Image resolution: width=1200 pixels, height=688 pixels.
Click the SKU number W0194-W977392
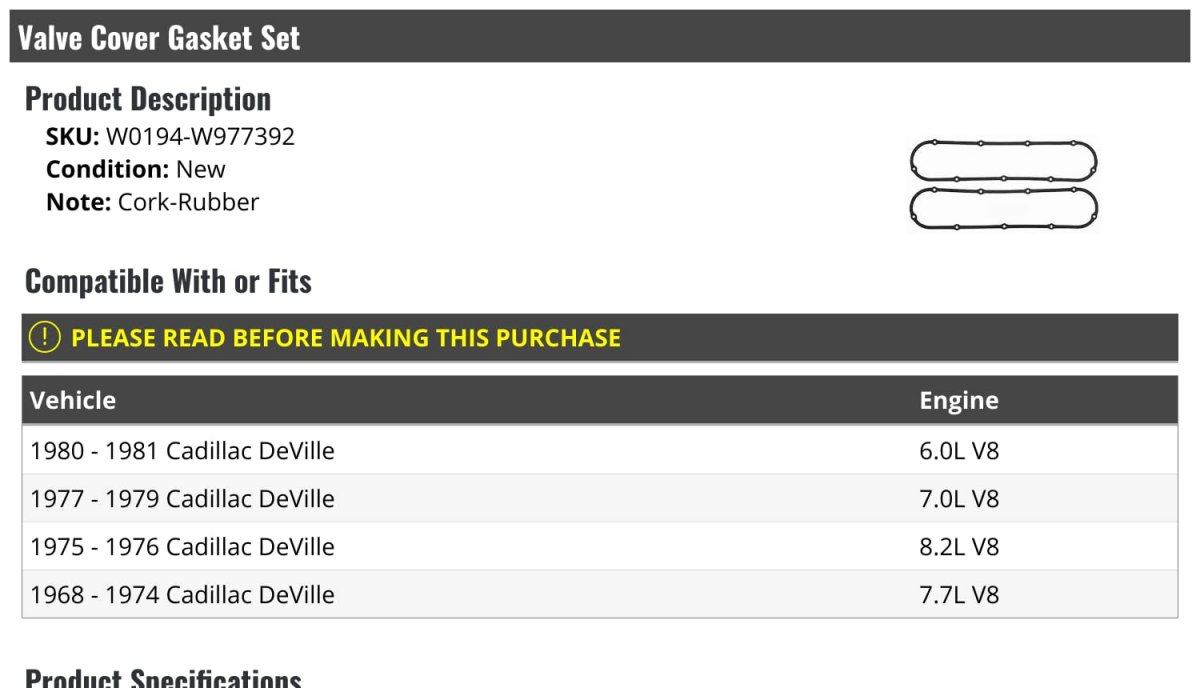pyautogui.click(x=200, y=137)
